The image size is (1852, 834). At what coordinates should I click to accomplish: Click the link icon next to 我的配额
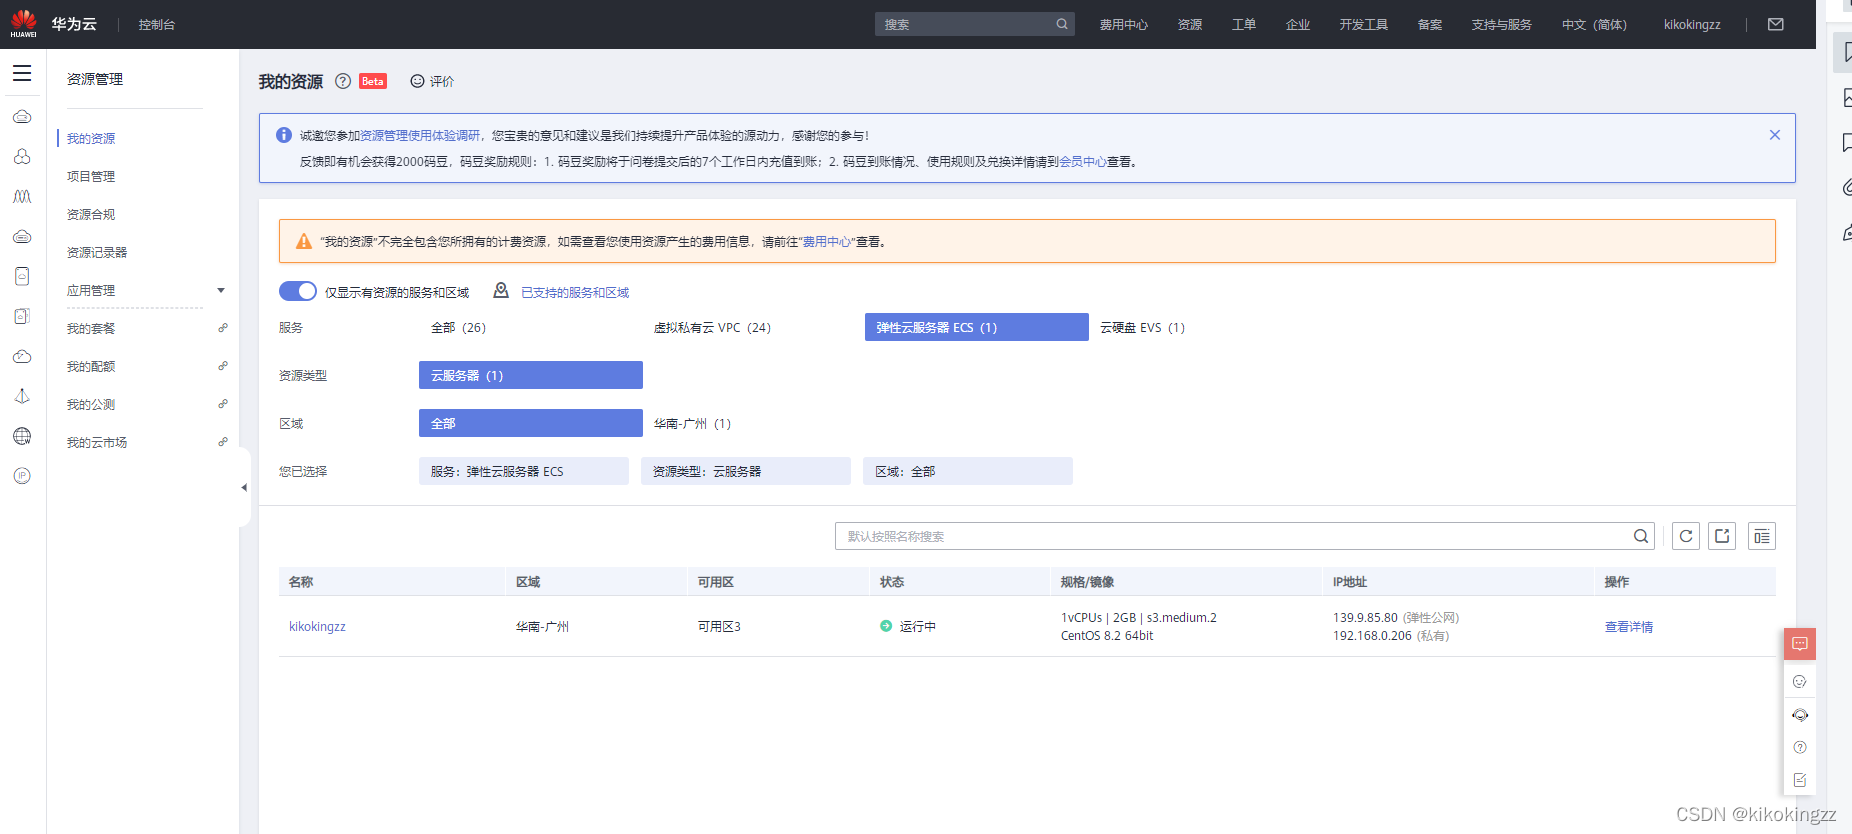[223, 366]
